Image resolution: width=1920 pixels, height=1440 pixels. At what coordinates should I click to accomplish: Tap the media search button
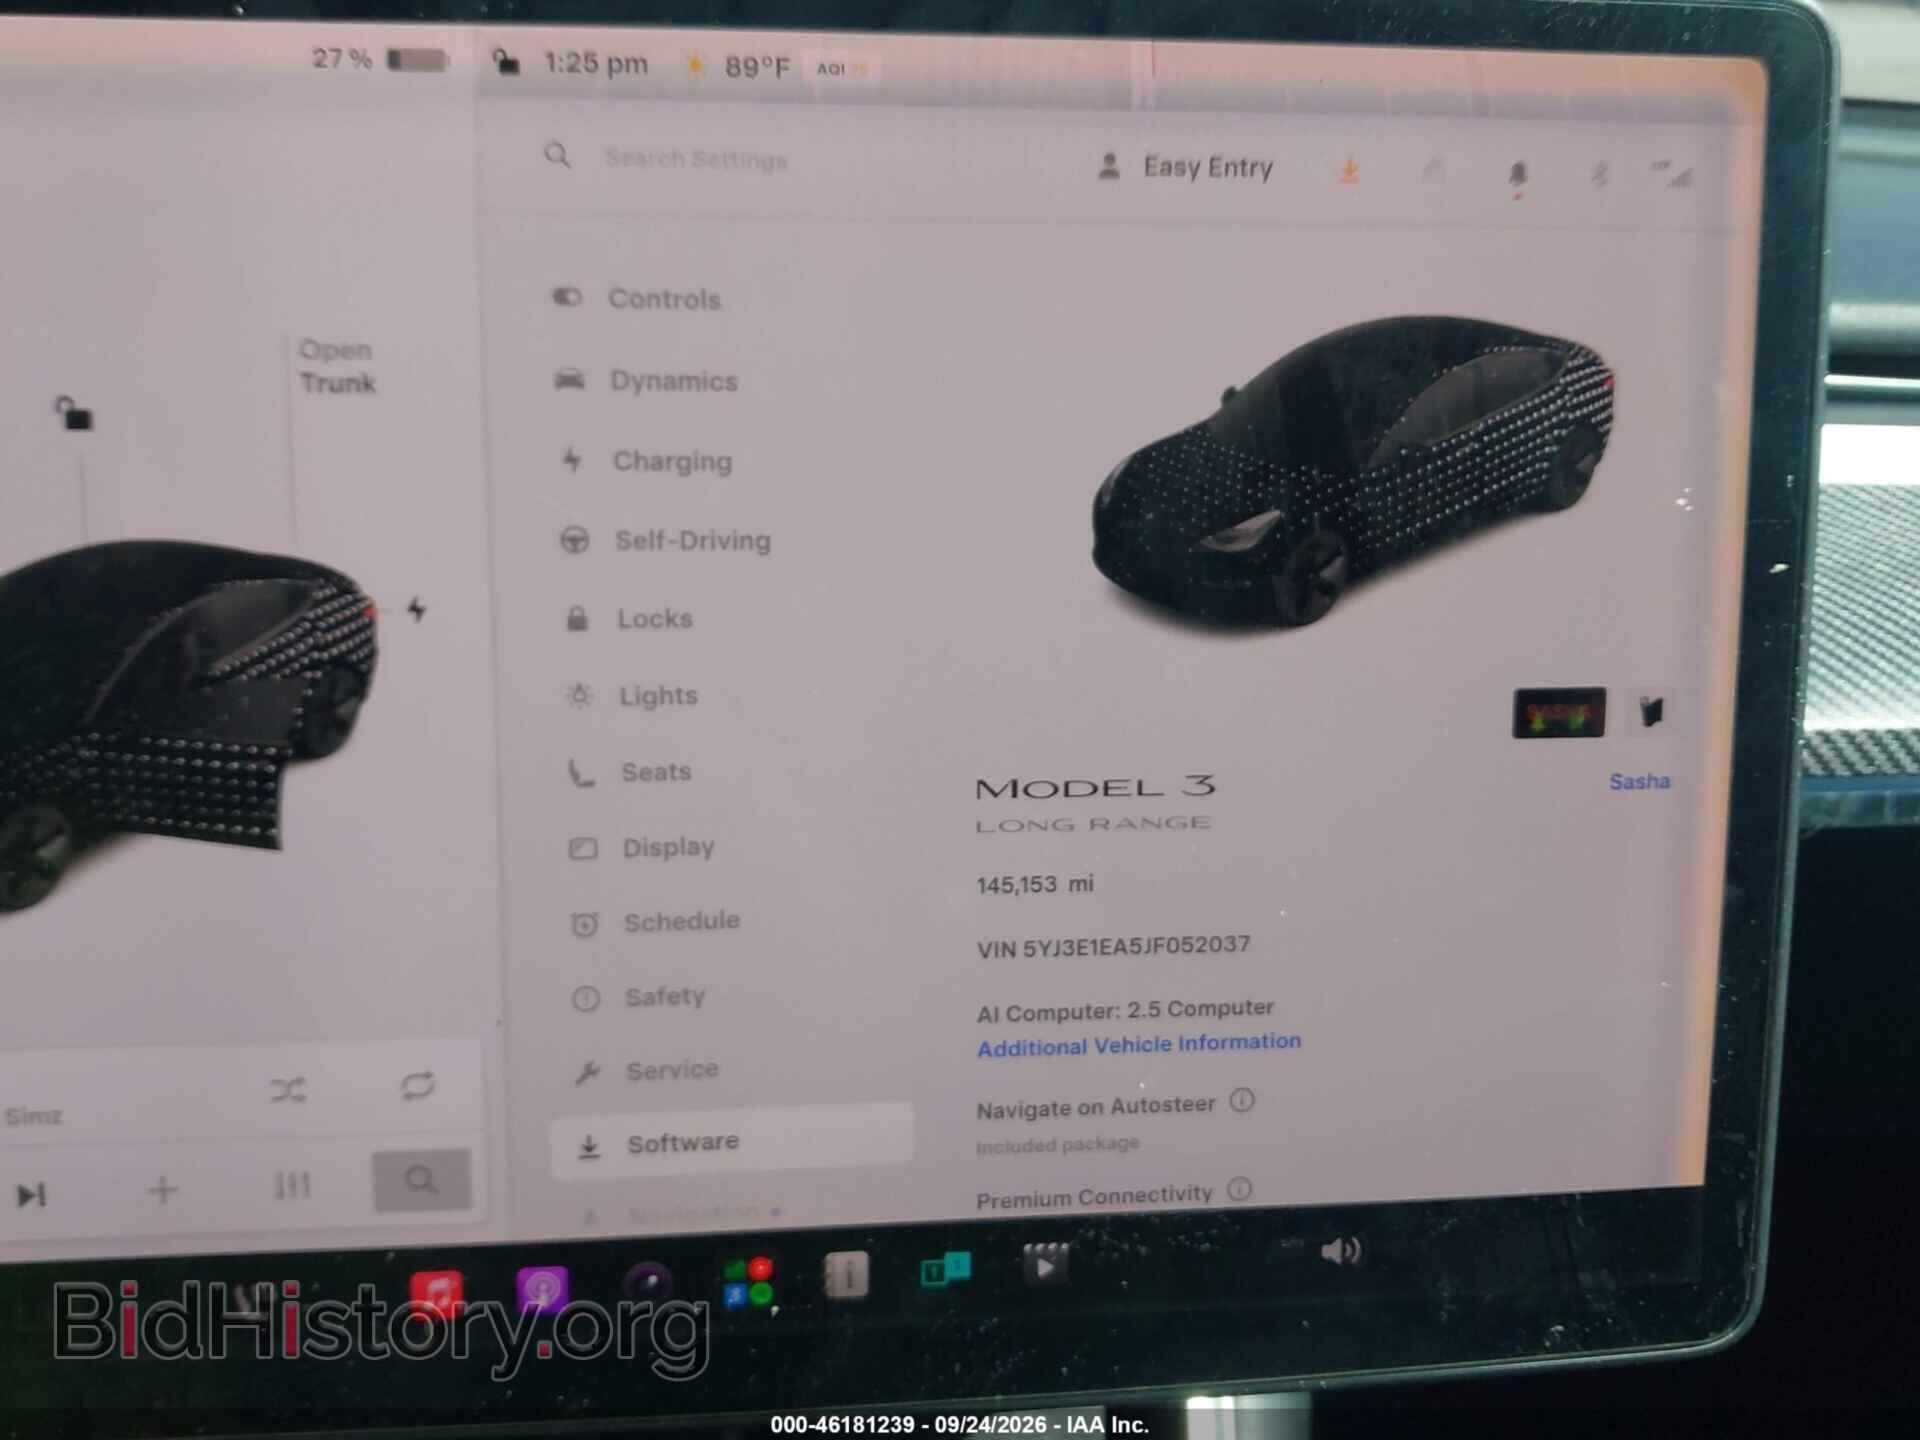click(x=421, y=1181)
